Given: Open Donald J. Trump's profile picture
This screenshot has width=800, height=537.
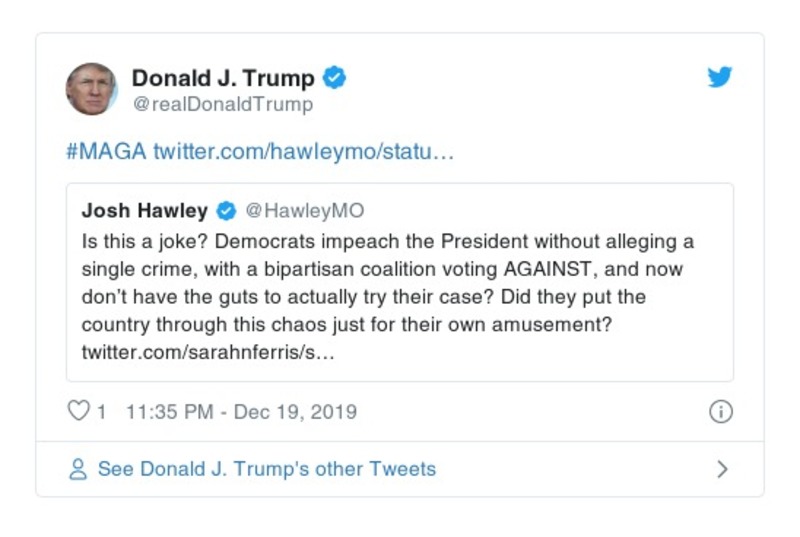Looking at the screenshot, I should coord(92,89).
